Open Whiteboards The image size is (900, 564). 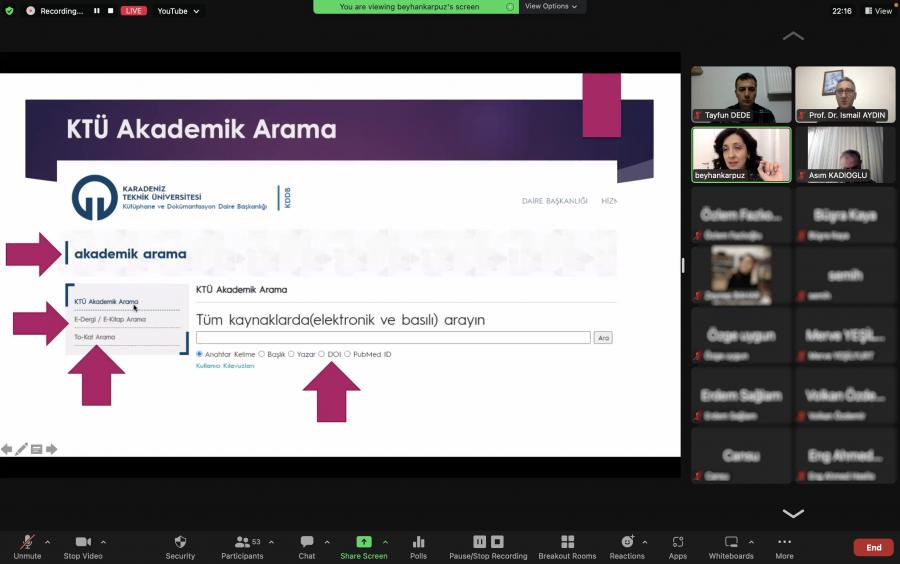[x=731, y=547]
